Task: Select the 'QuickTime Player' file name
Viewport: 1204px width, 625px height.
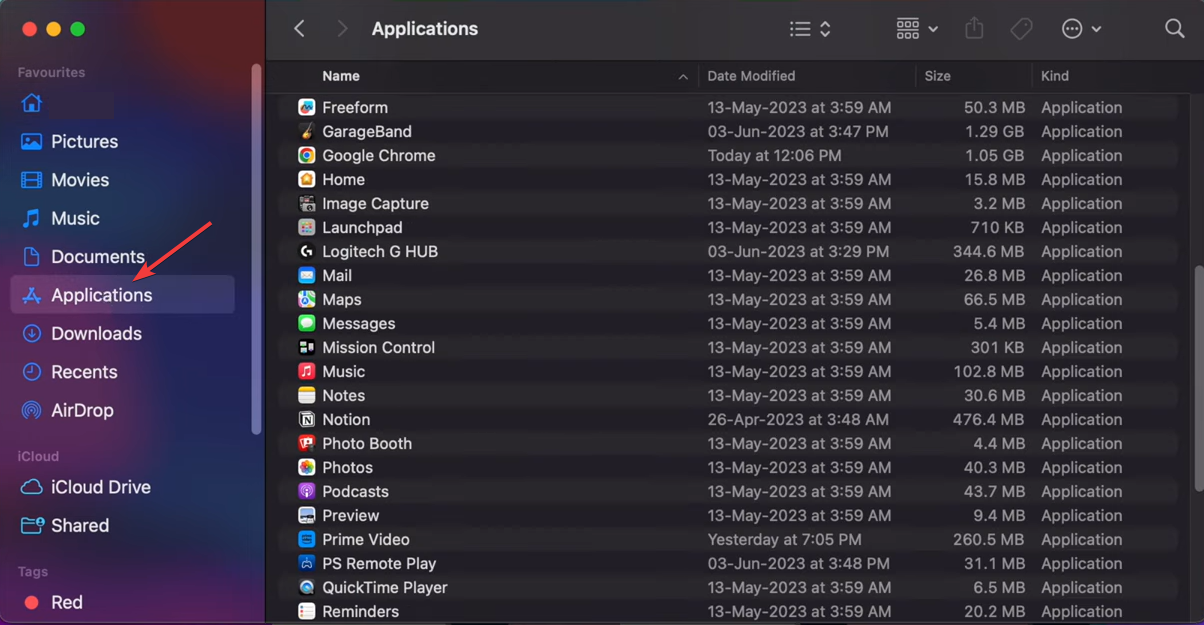Action: pyautogui.click(x=385, y=587)
